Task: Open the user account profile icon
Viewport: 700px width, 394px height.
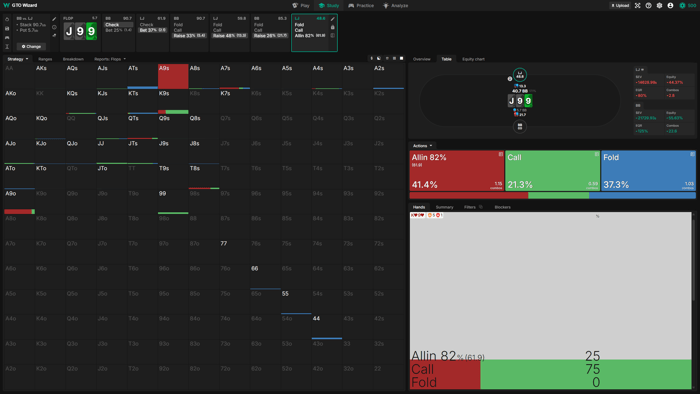Action: click(x=670, y=5)
